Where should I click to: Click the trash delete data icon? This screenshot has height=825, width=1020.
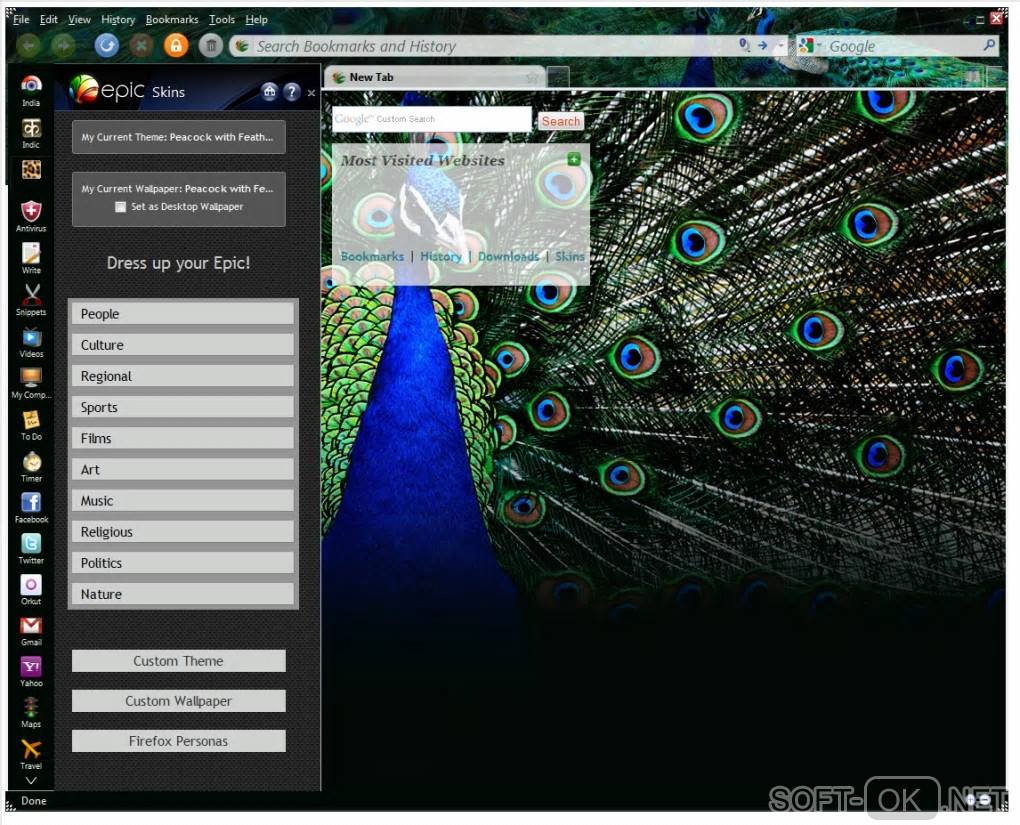tap(211, 46)
